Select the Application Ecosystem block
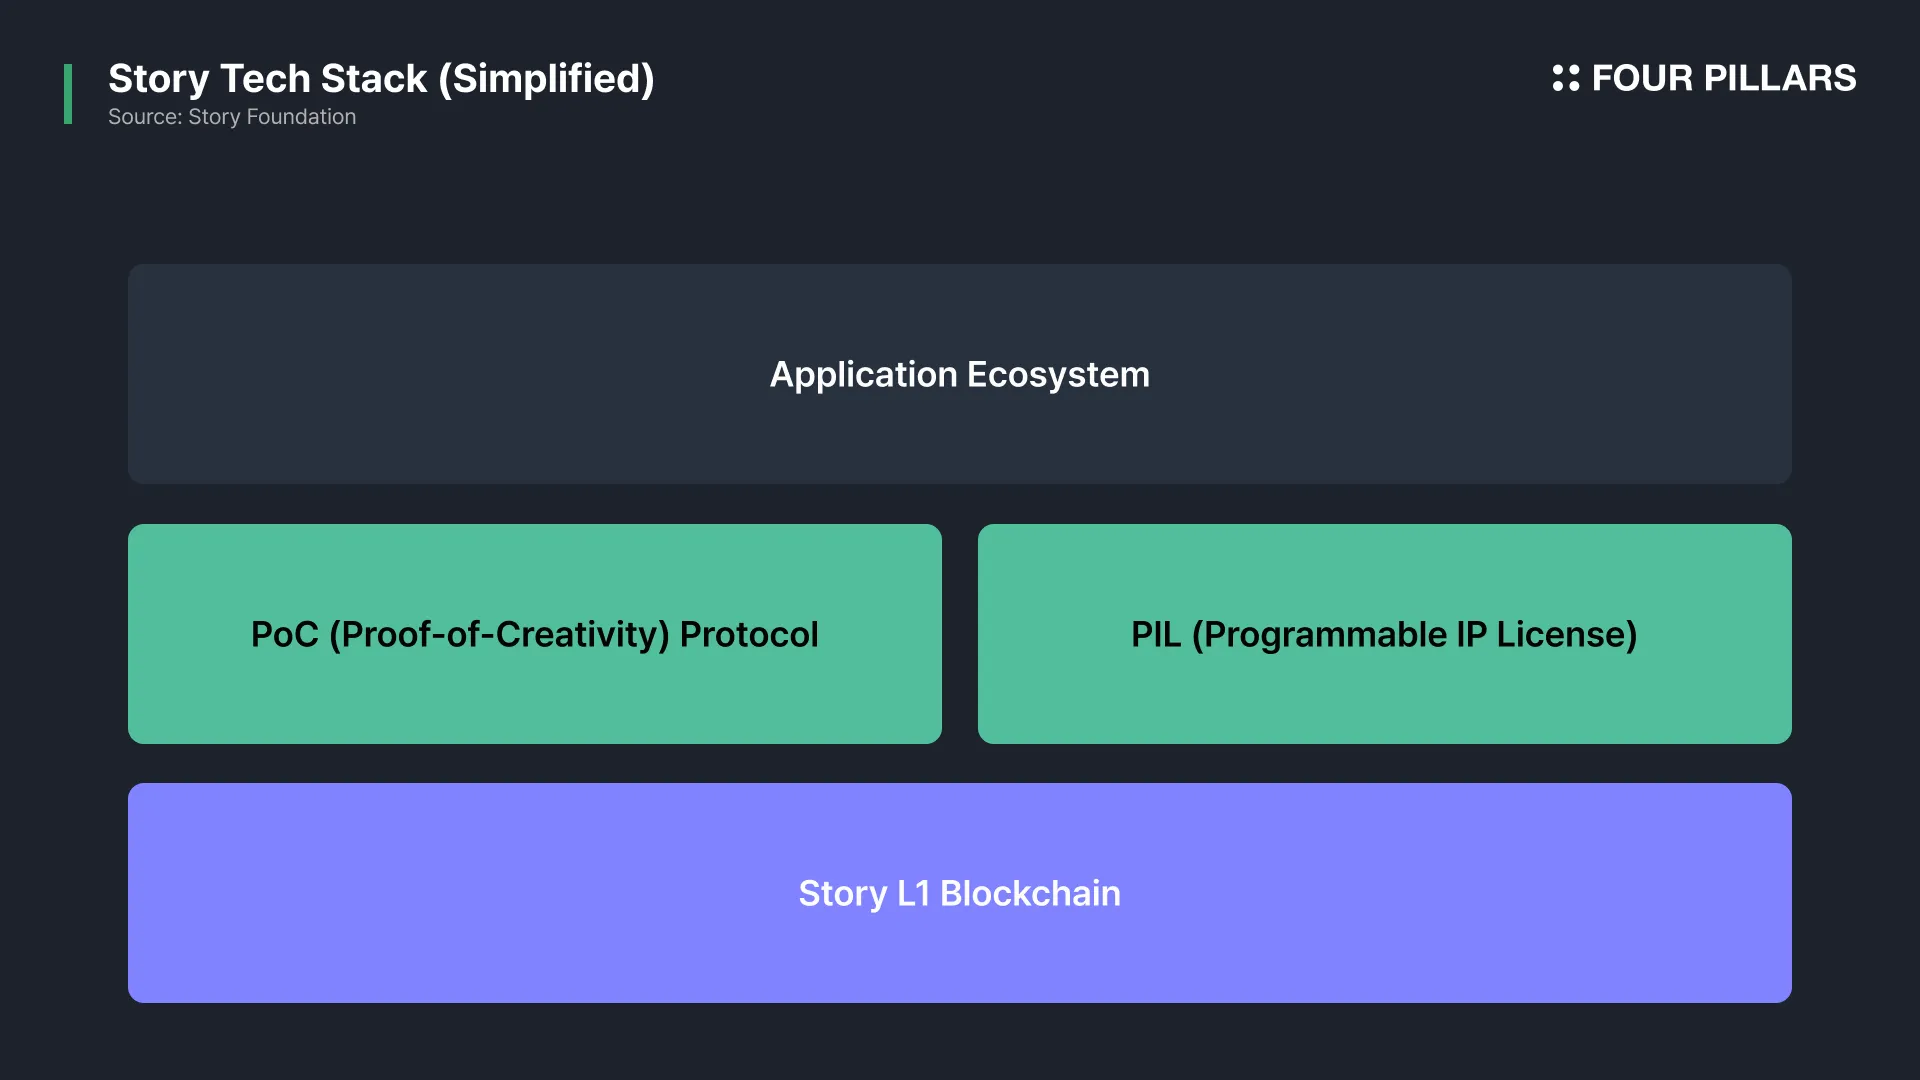1920x1080 pixels. [x=960, y=374]
